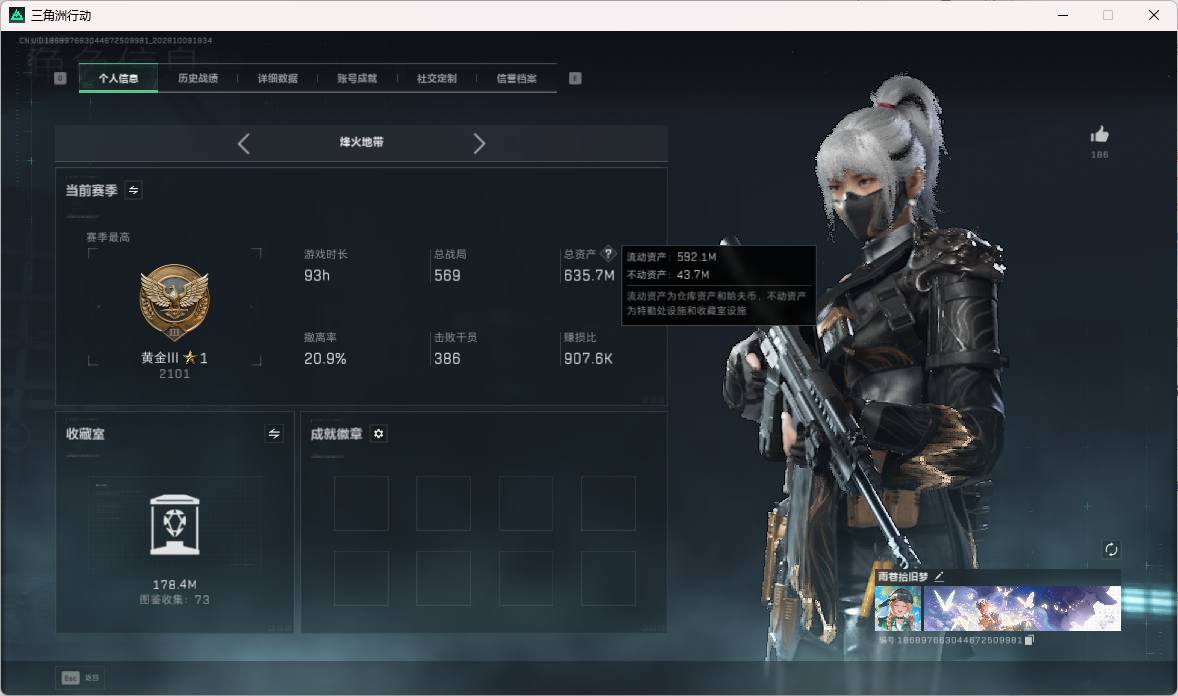Select the 个人信息 tab

118,78
